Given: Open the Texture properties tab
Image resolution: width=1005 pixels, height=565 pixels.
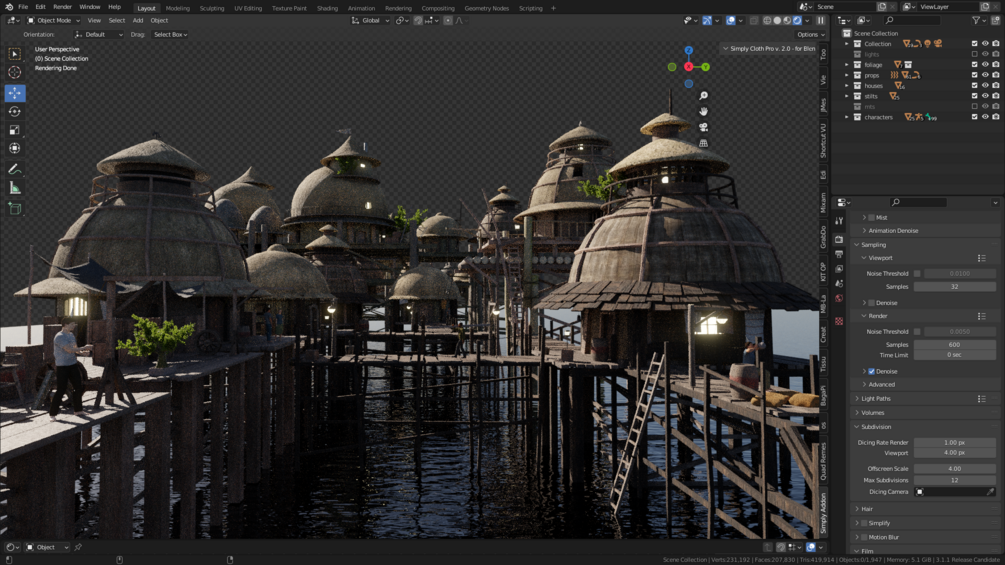Looking at the screenshot, I should 839,321.
